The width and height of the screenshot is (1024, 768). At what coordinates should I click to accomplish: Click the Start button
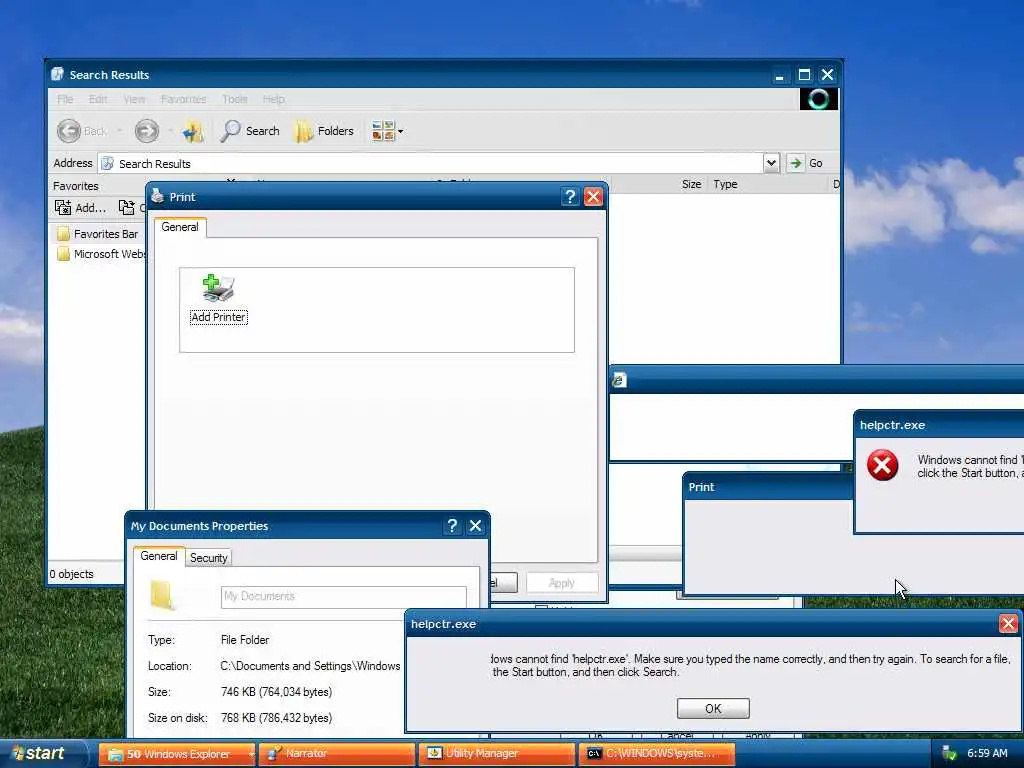point(43,754)
